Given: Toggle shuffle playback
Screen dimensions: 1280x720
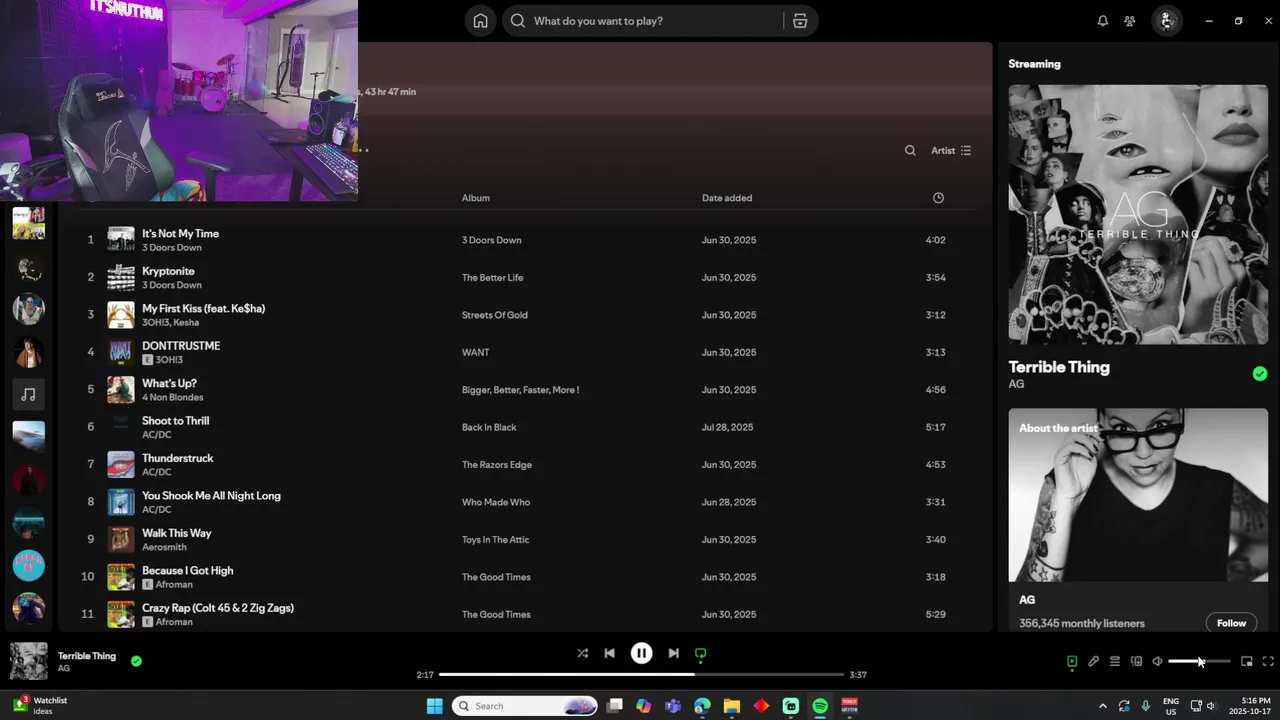Looking at the screenshot, I should click(582, 653).
